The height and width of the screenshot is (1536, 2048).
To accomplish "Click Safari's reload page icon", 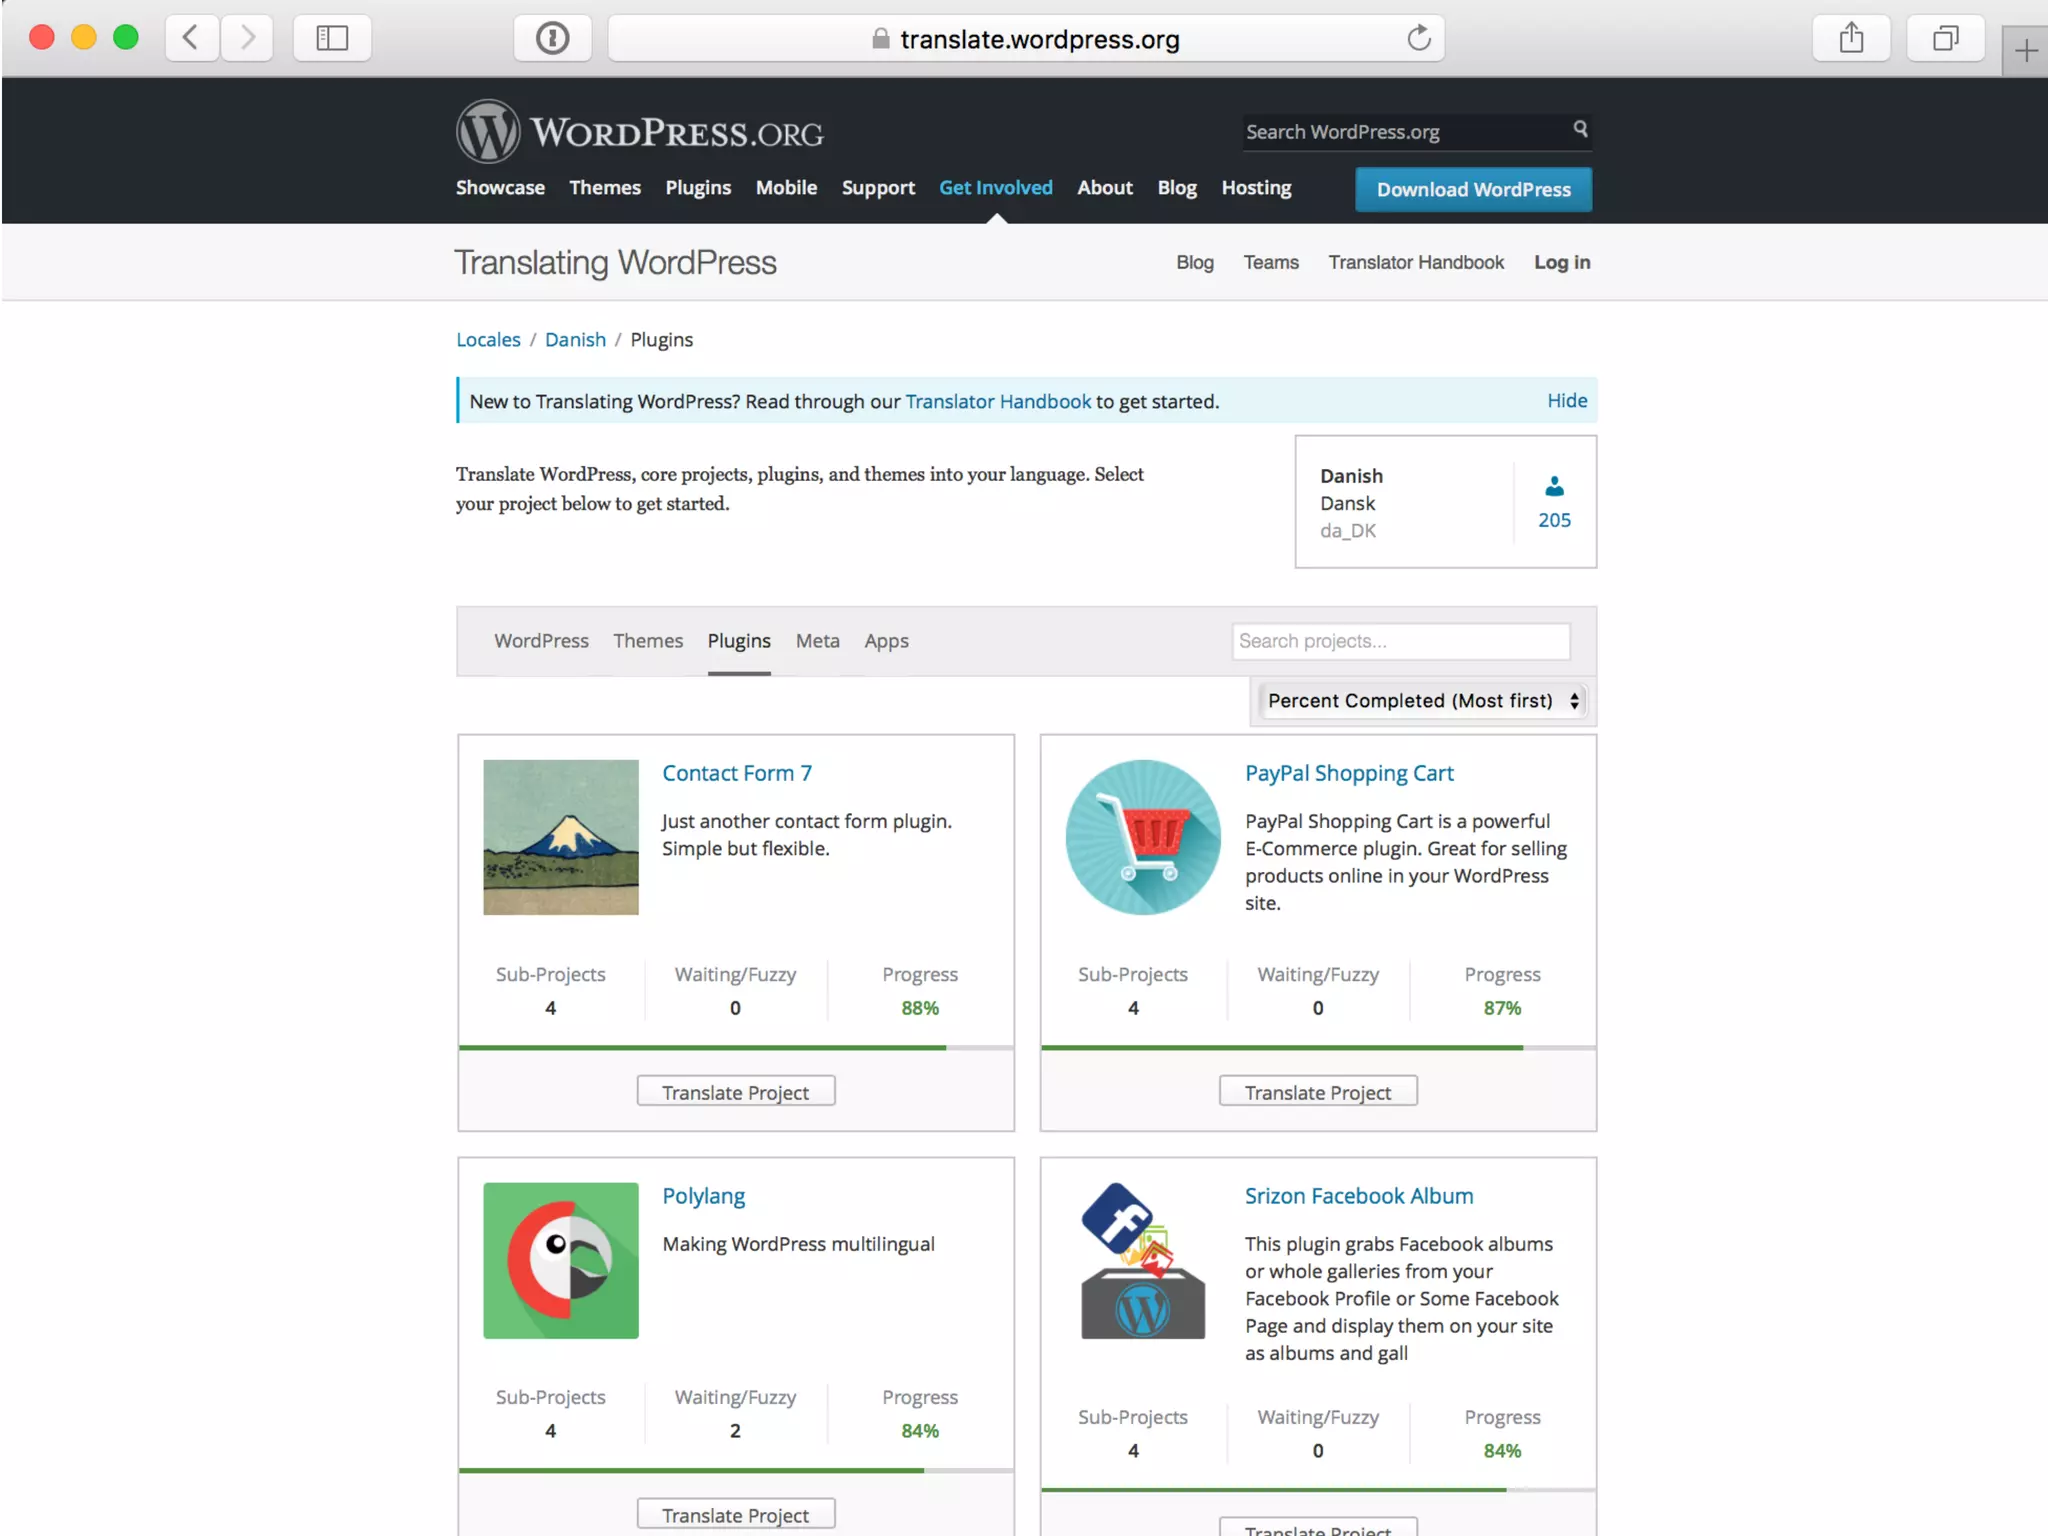I will 1419,39.
